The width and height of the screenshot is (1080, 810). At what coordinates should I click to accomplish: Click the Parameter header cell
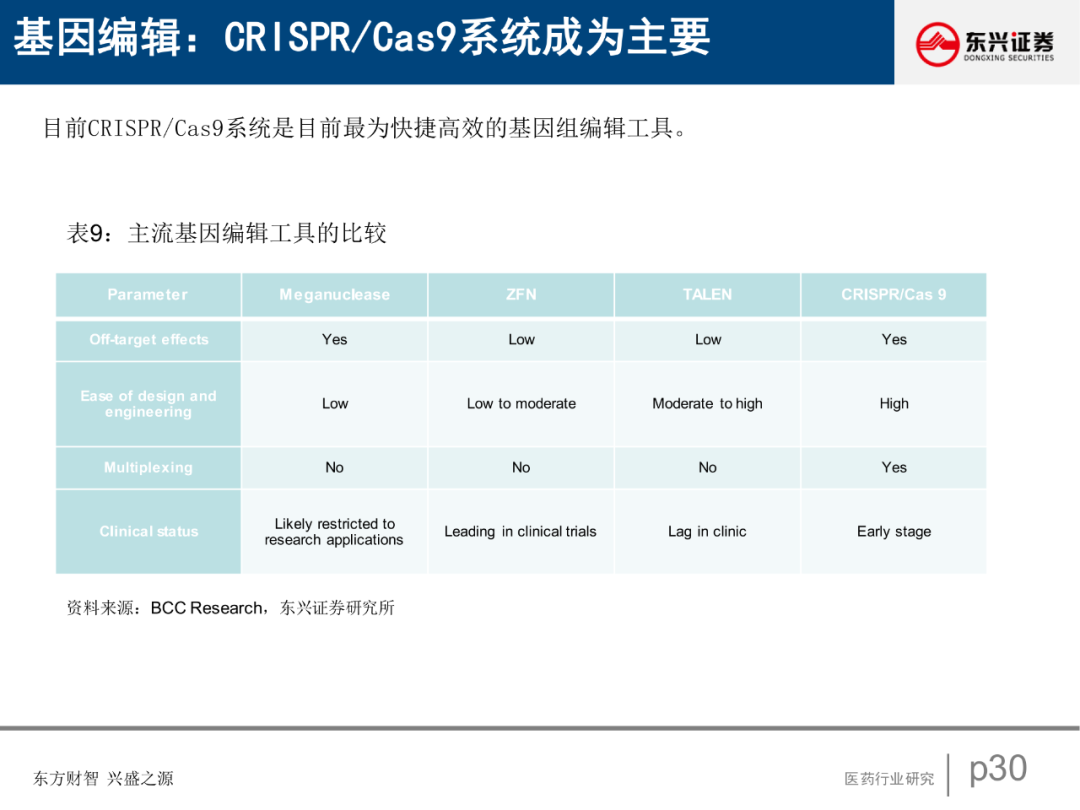pyautogui.click(x=148, y=295)
